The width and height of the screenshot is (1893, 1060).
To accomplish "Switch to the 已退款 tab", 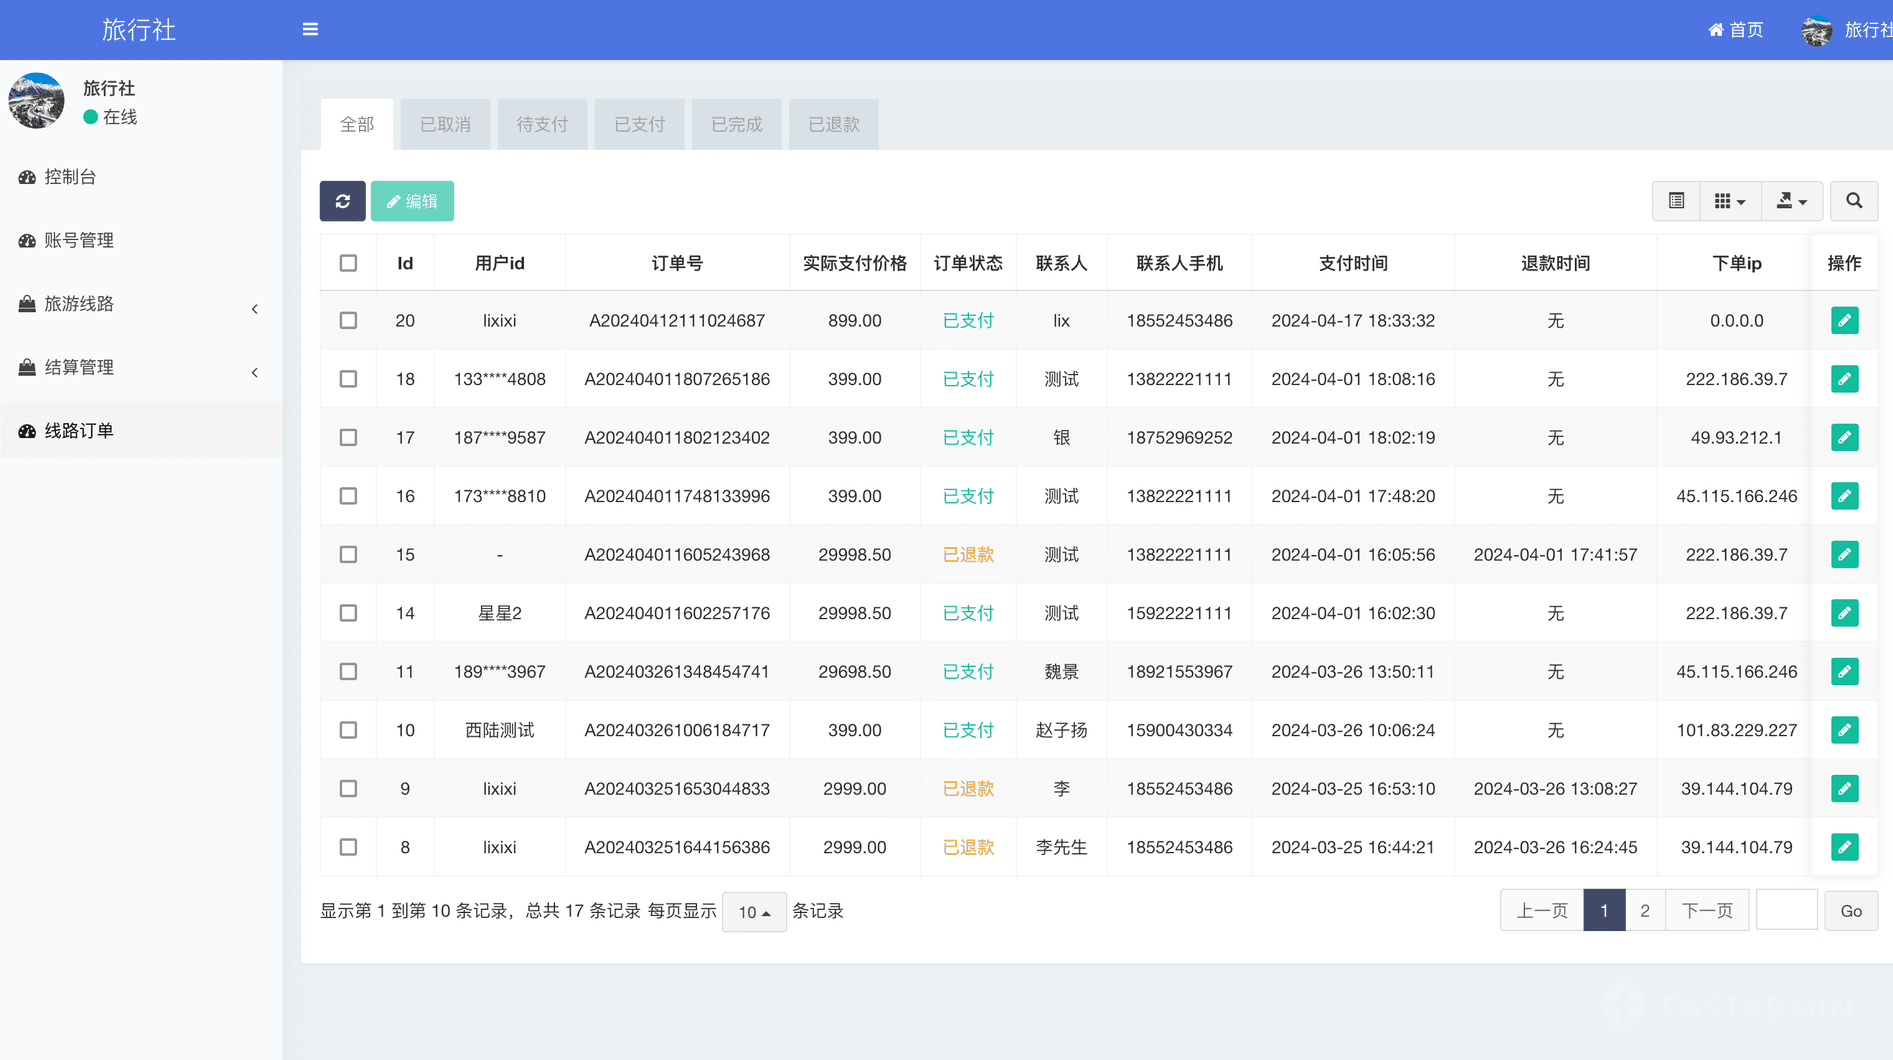I will pos(833,124).
